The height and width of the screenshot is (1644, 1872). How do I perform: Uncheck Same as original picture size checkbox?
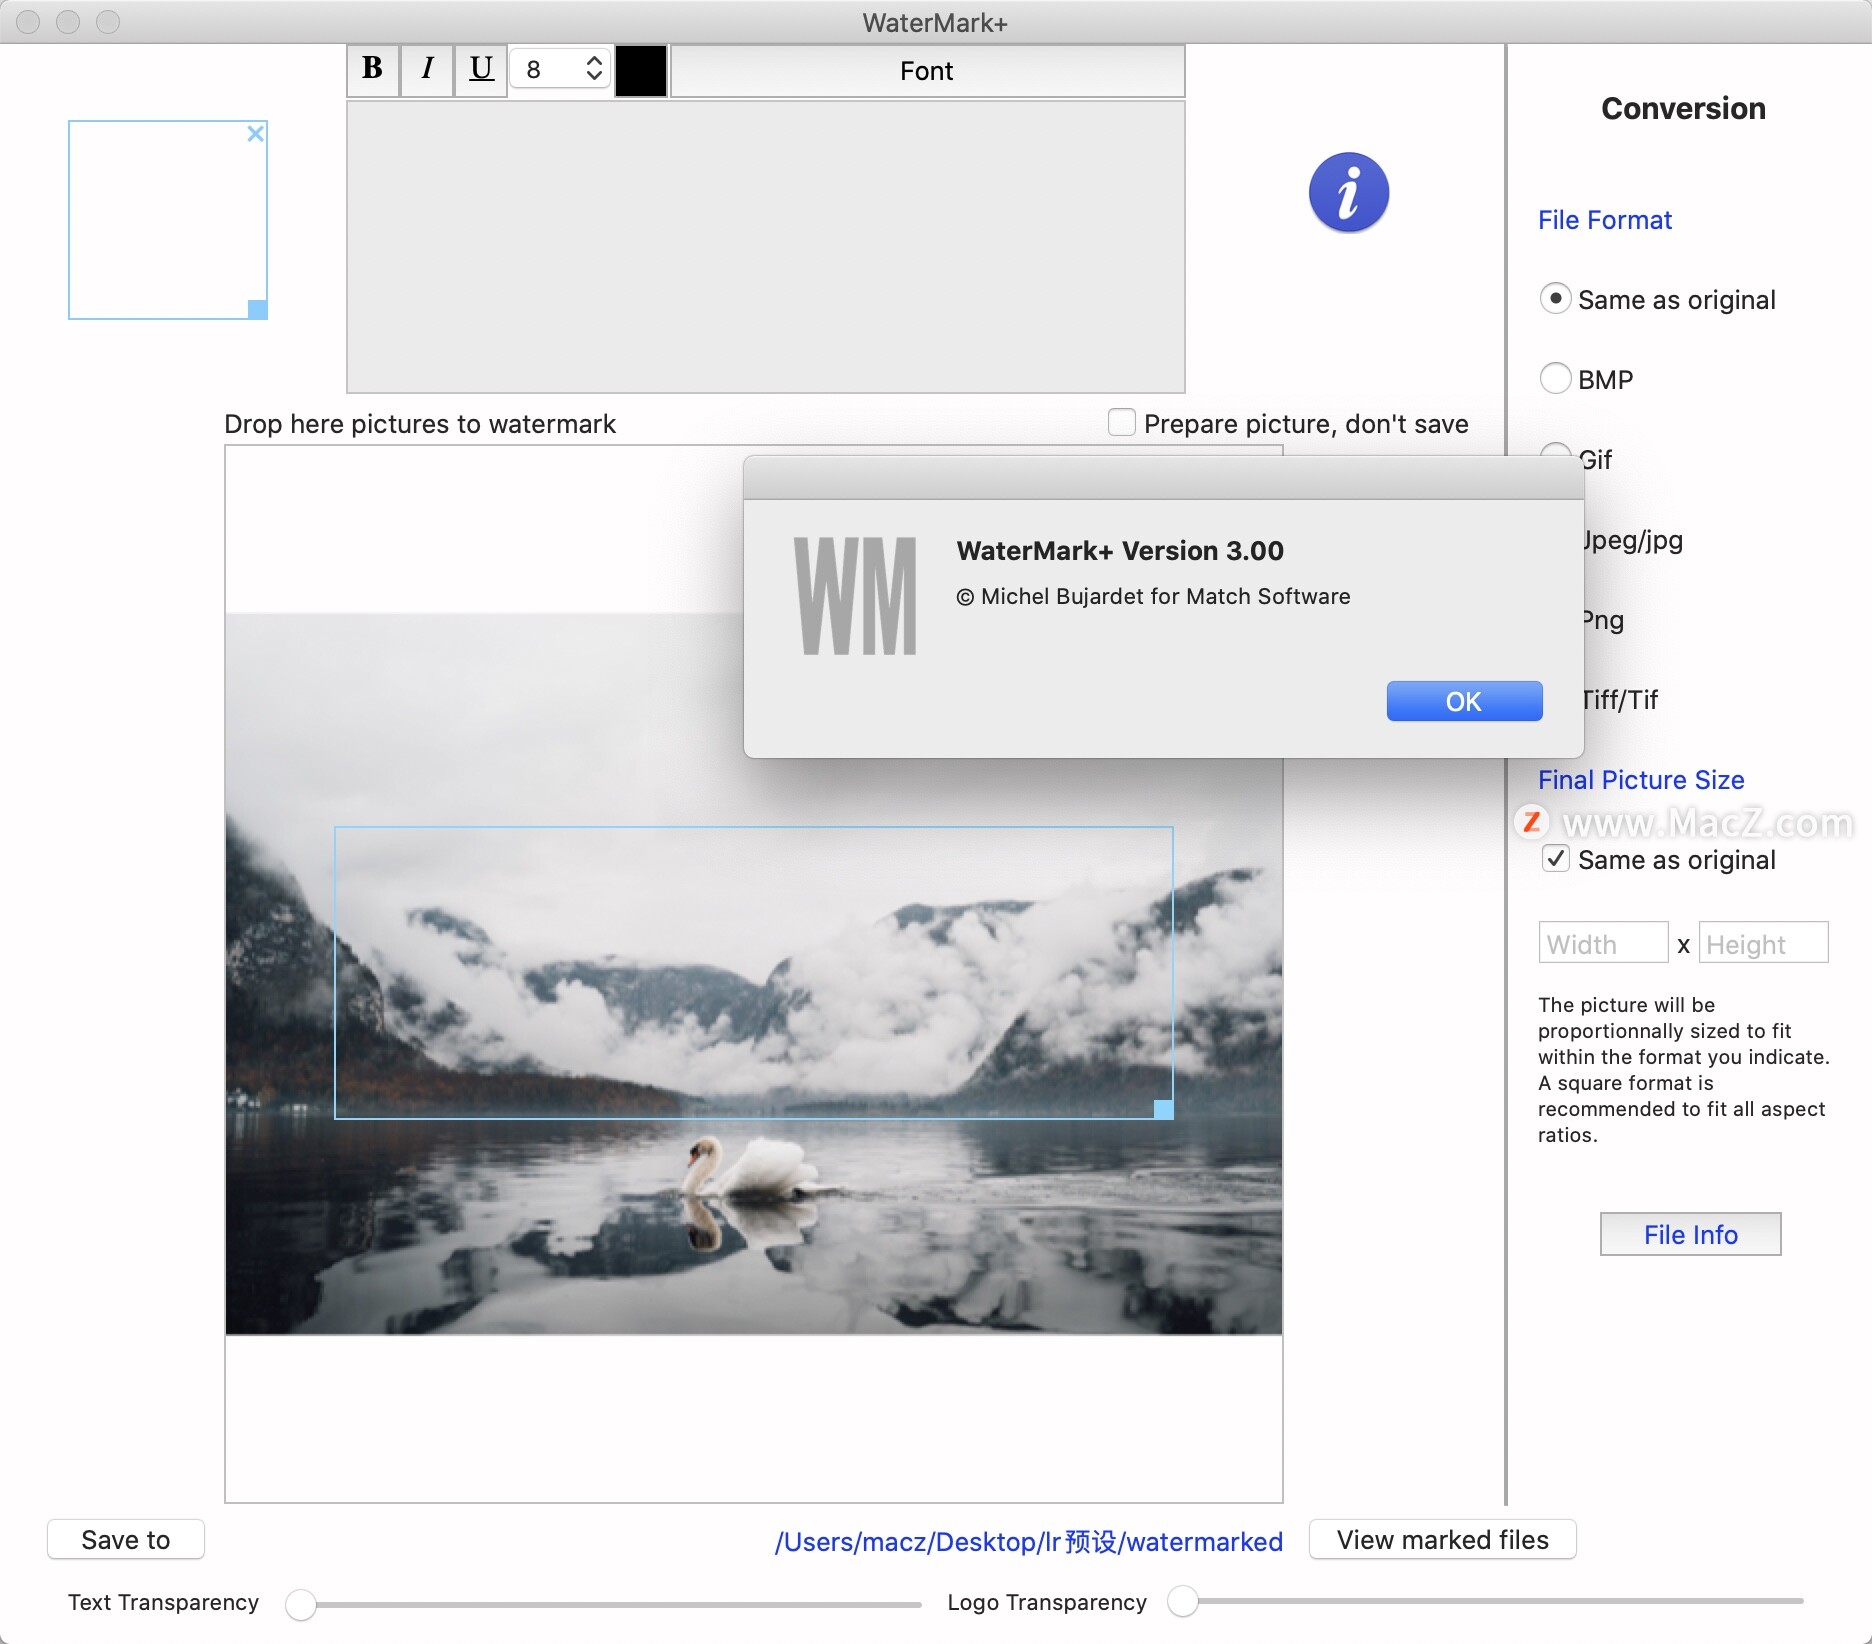[1556, 859]
